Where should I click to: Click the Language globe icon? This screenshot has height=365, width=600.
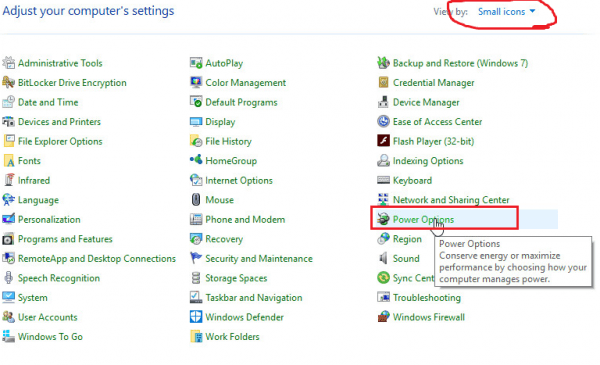(8, 199)
